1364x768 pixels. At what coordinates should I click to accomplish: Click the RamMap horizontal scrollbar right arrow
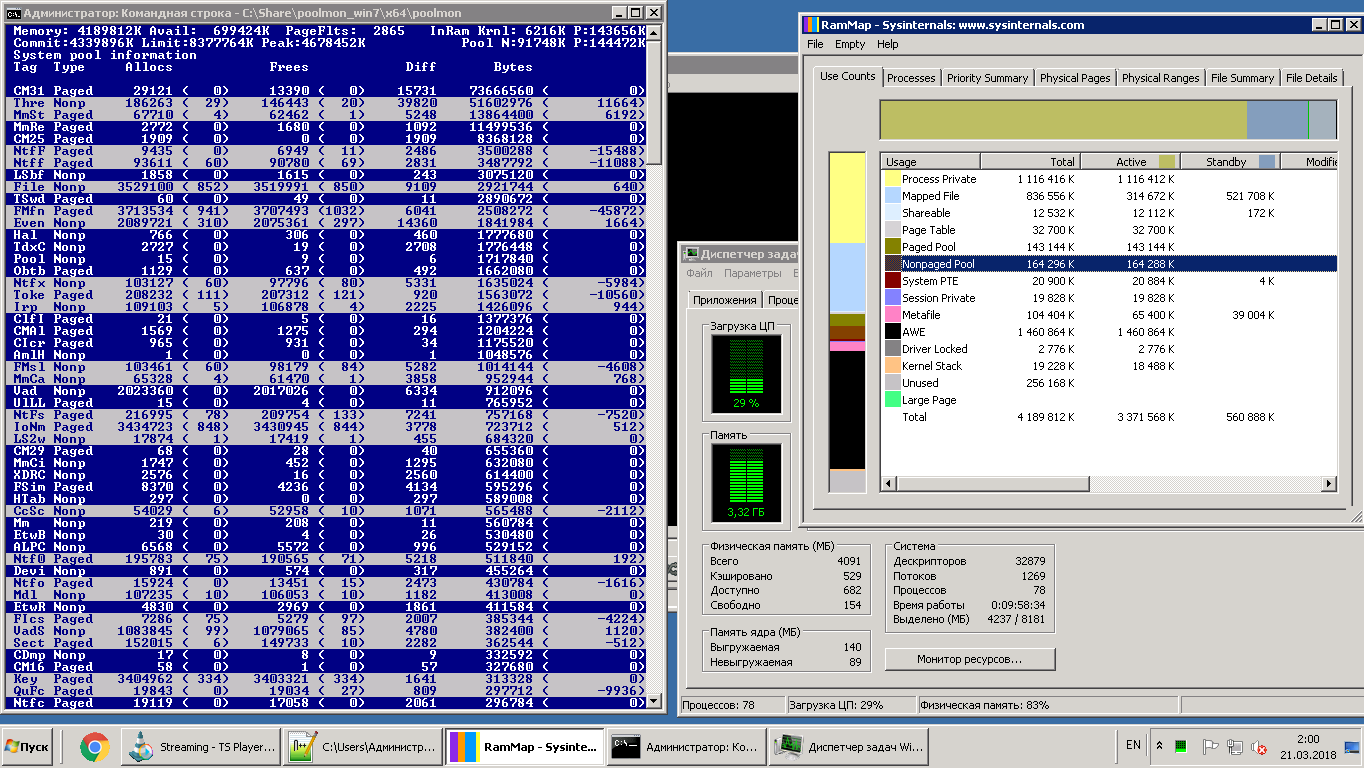[1329, 484]
